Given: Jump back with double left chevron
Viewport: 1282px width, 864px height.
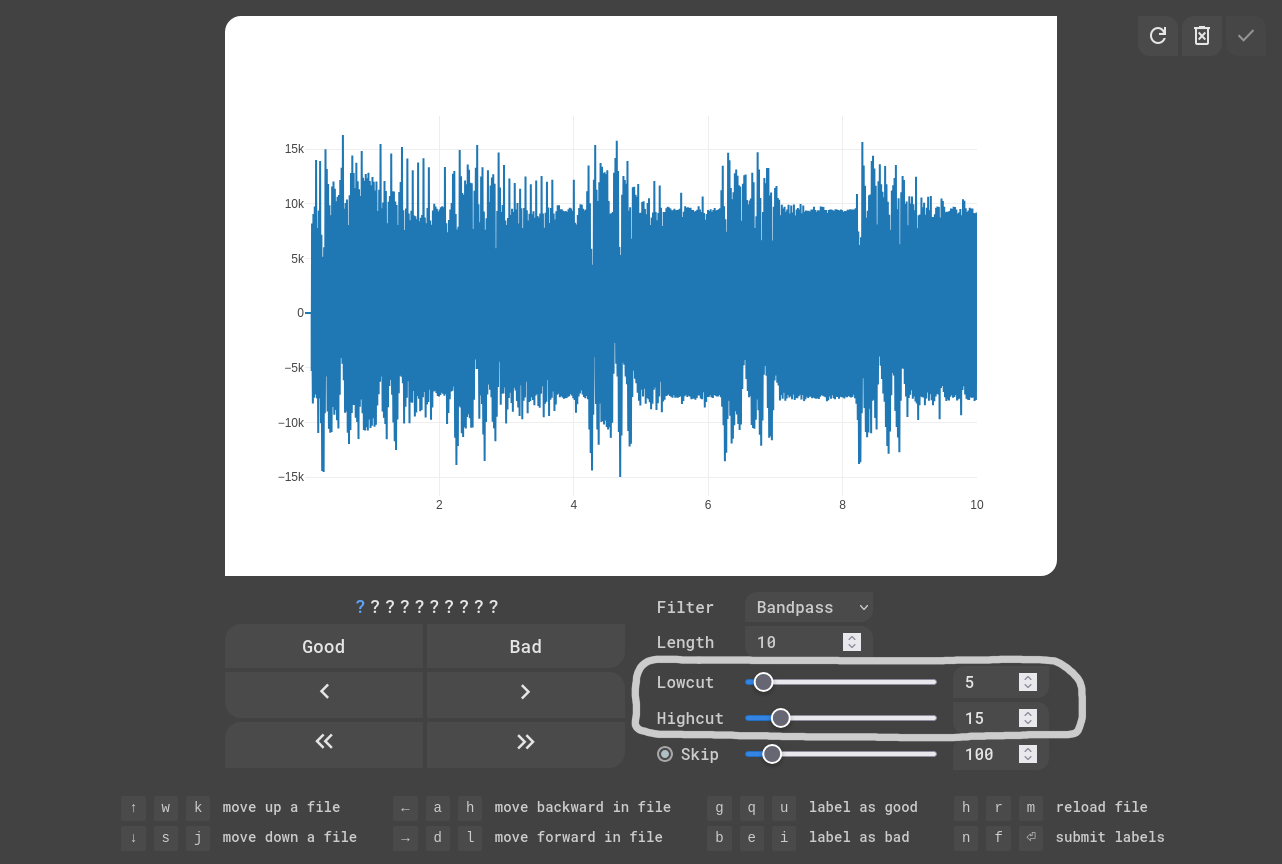Looking at the screenshot, I should (324, 741).
